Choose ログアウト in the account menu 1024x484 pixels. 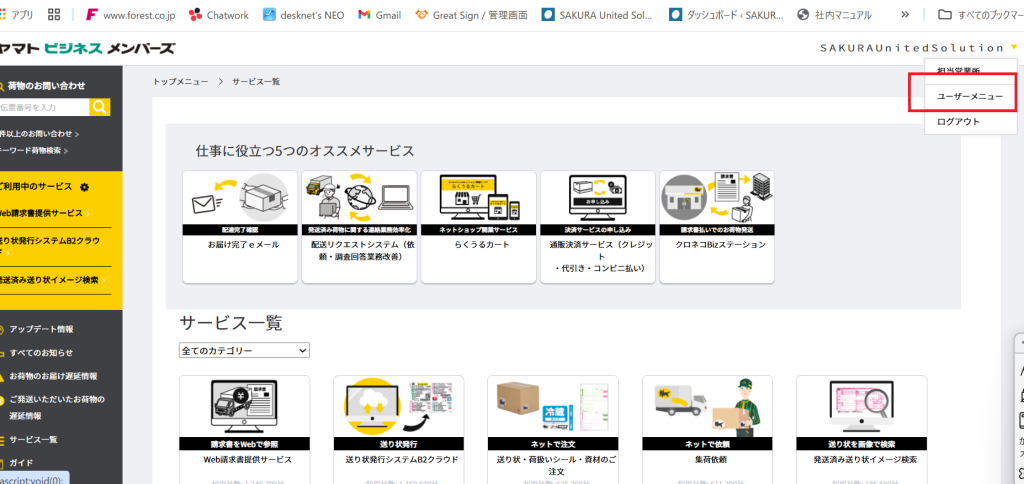click(x=958, y=122)
